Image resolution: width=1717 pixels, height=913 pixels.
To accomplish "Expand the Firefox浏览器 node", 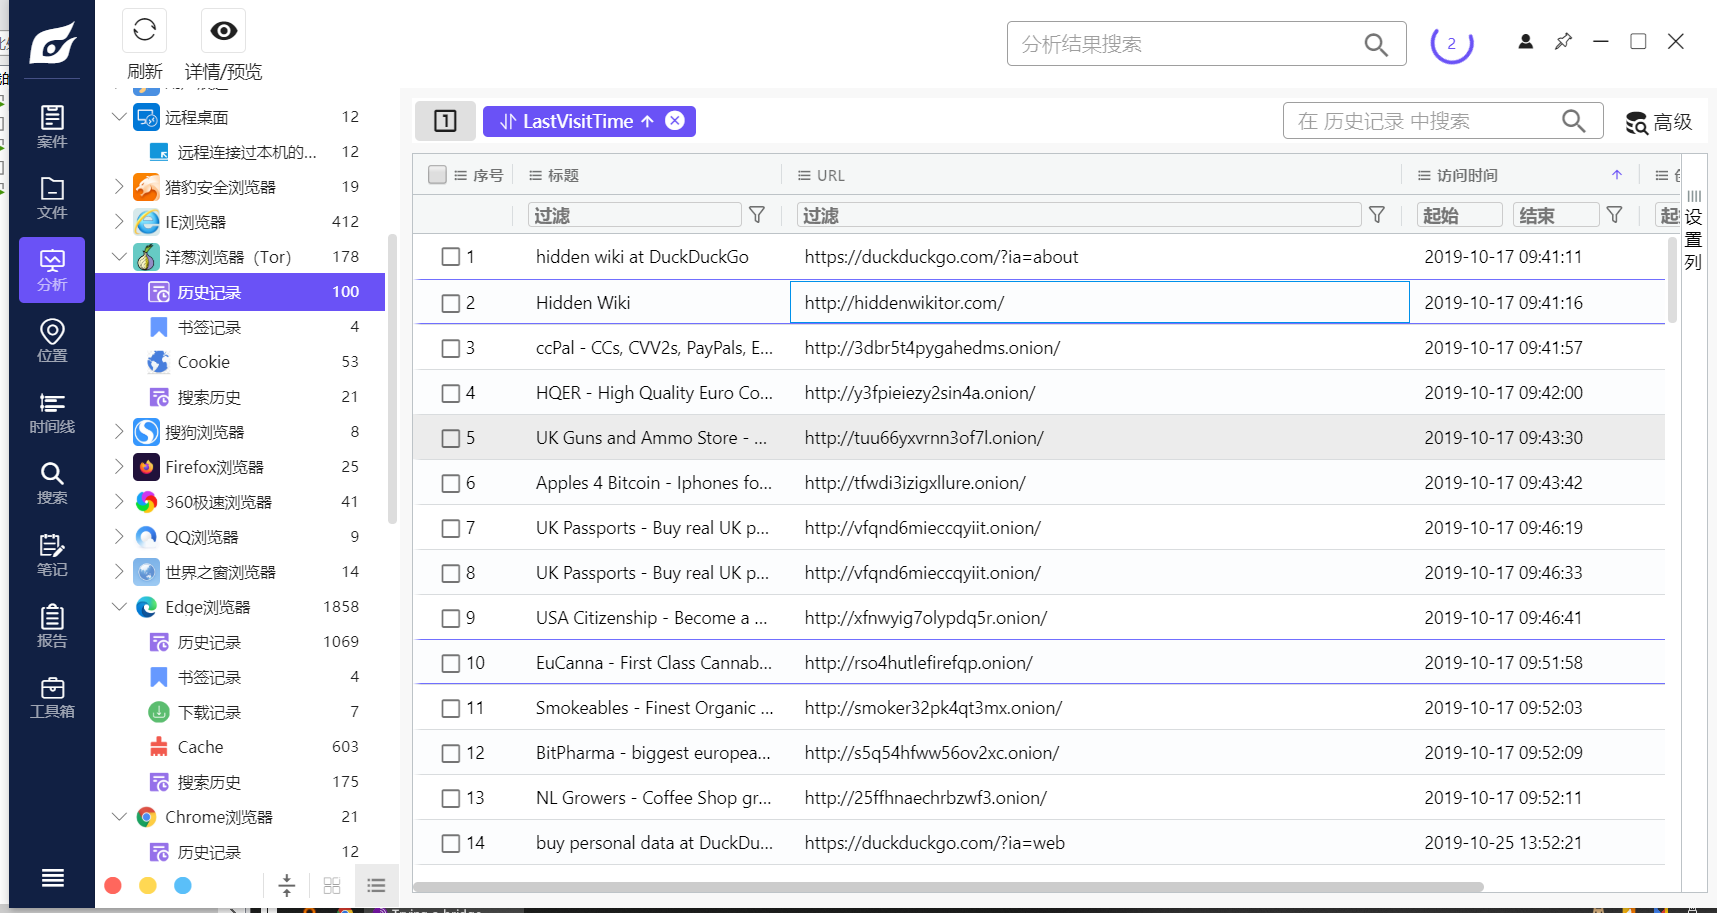I will (x=119, y=467).
